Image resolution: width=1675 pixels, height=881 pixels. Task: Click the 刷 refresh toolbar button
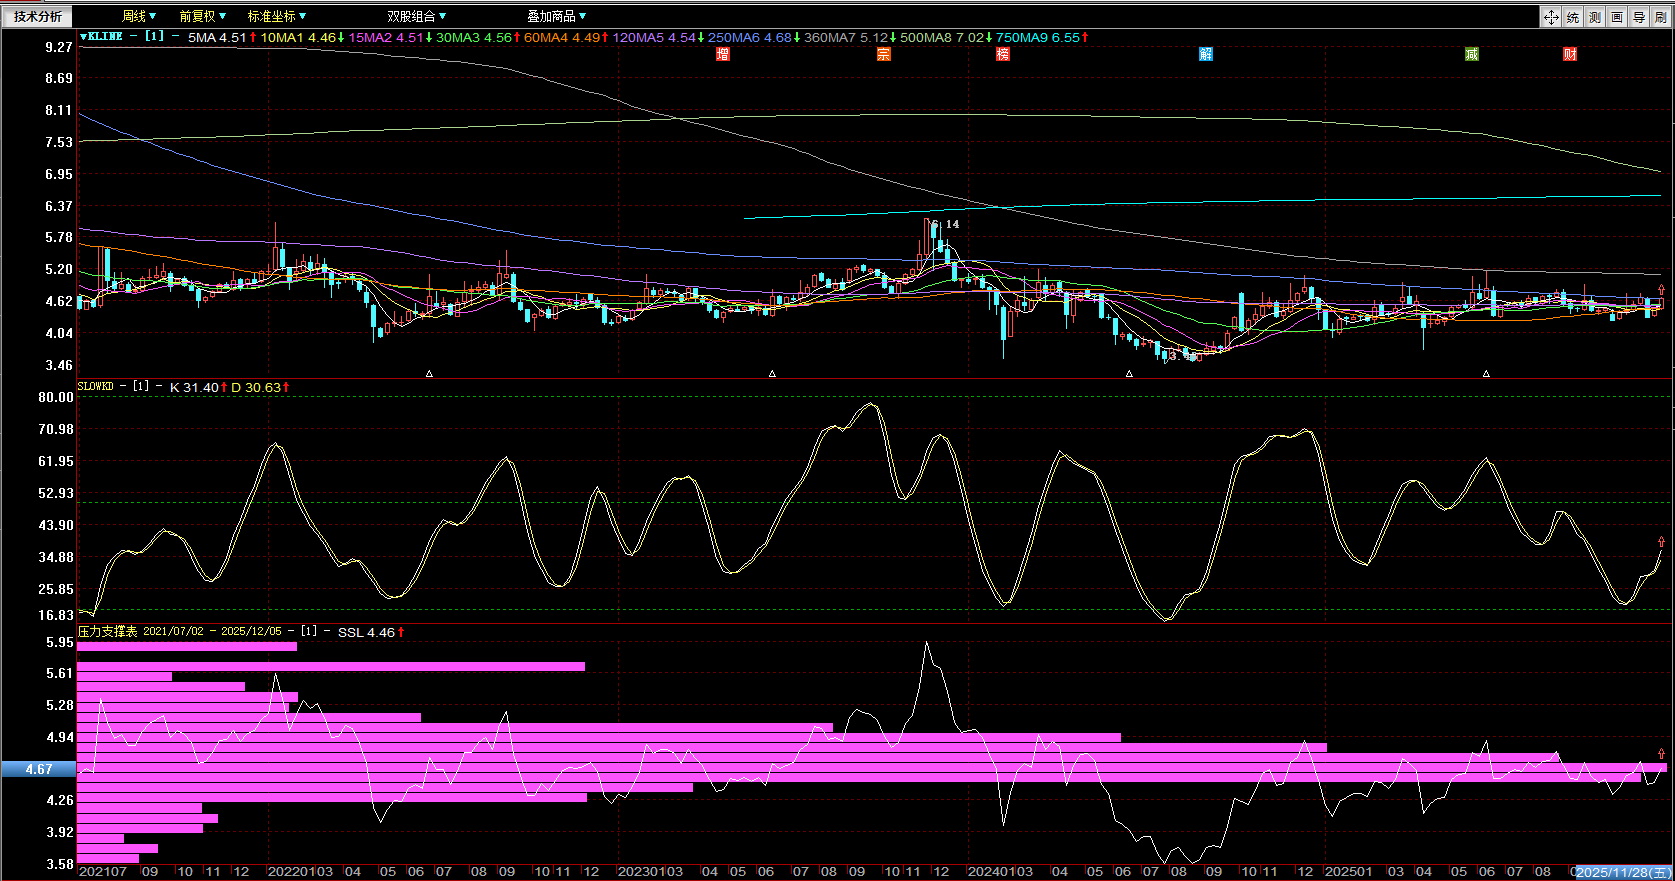tap(1660, 17)
